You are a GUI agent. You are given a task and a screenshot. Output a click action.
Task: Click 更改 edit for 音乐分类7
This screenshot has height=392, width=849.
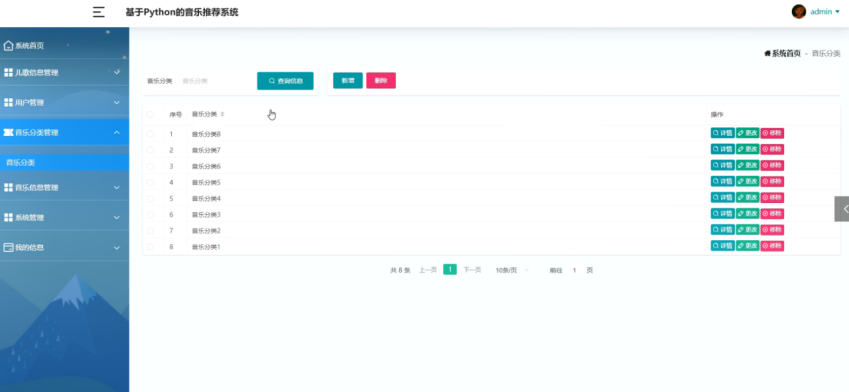coord(747,149)
